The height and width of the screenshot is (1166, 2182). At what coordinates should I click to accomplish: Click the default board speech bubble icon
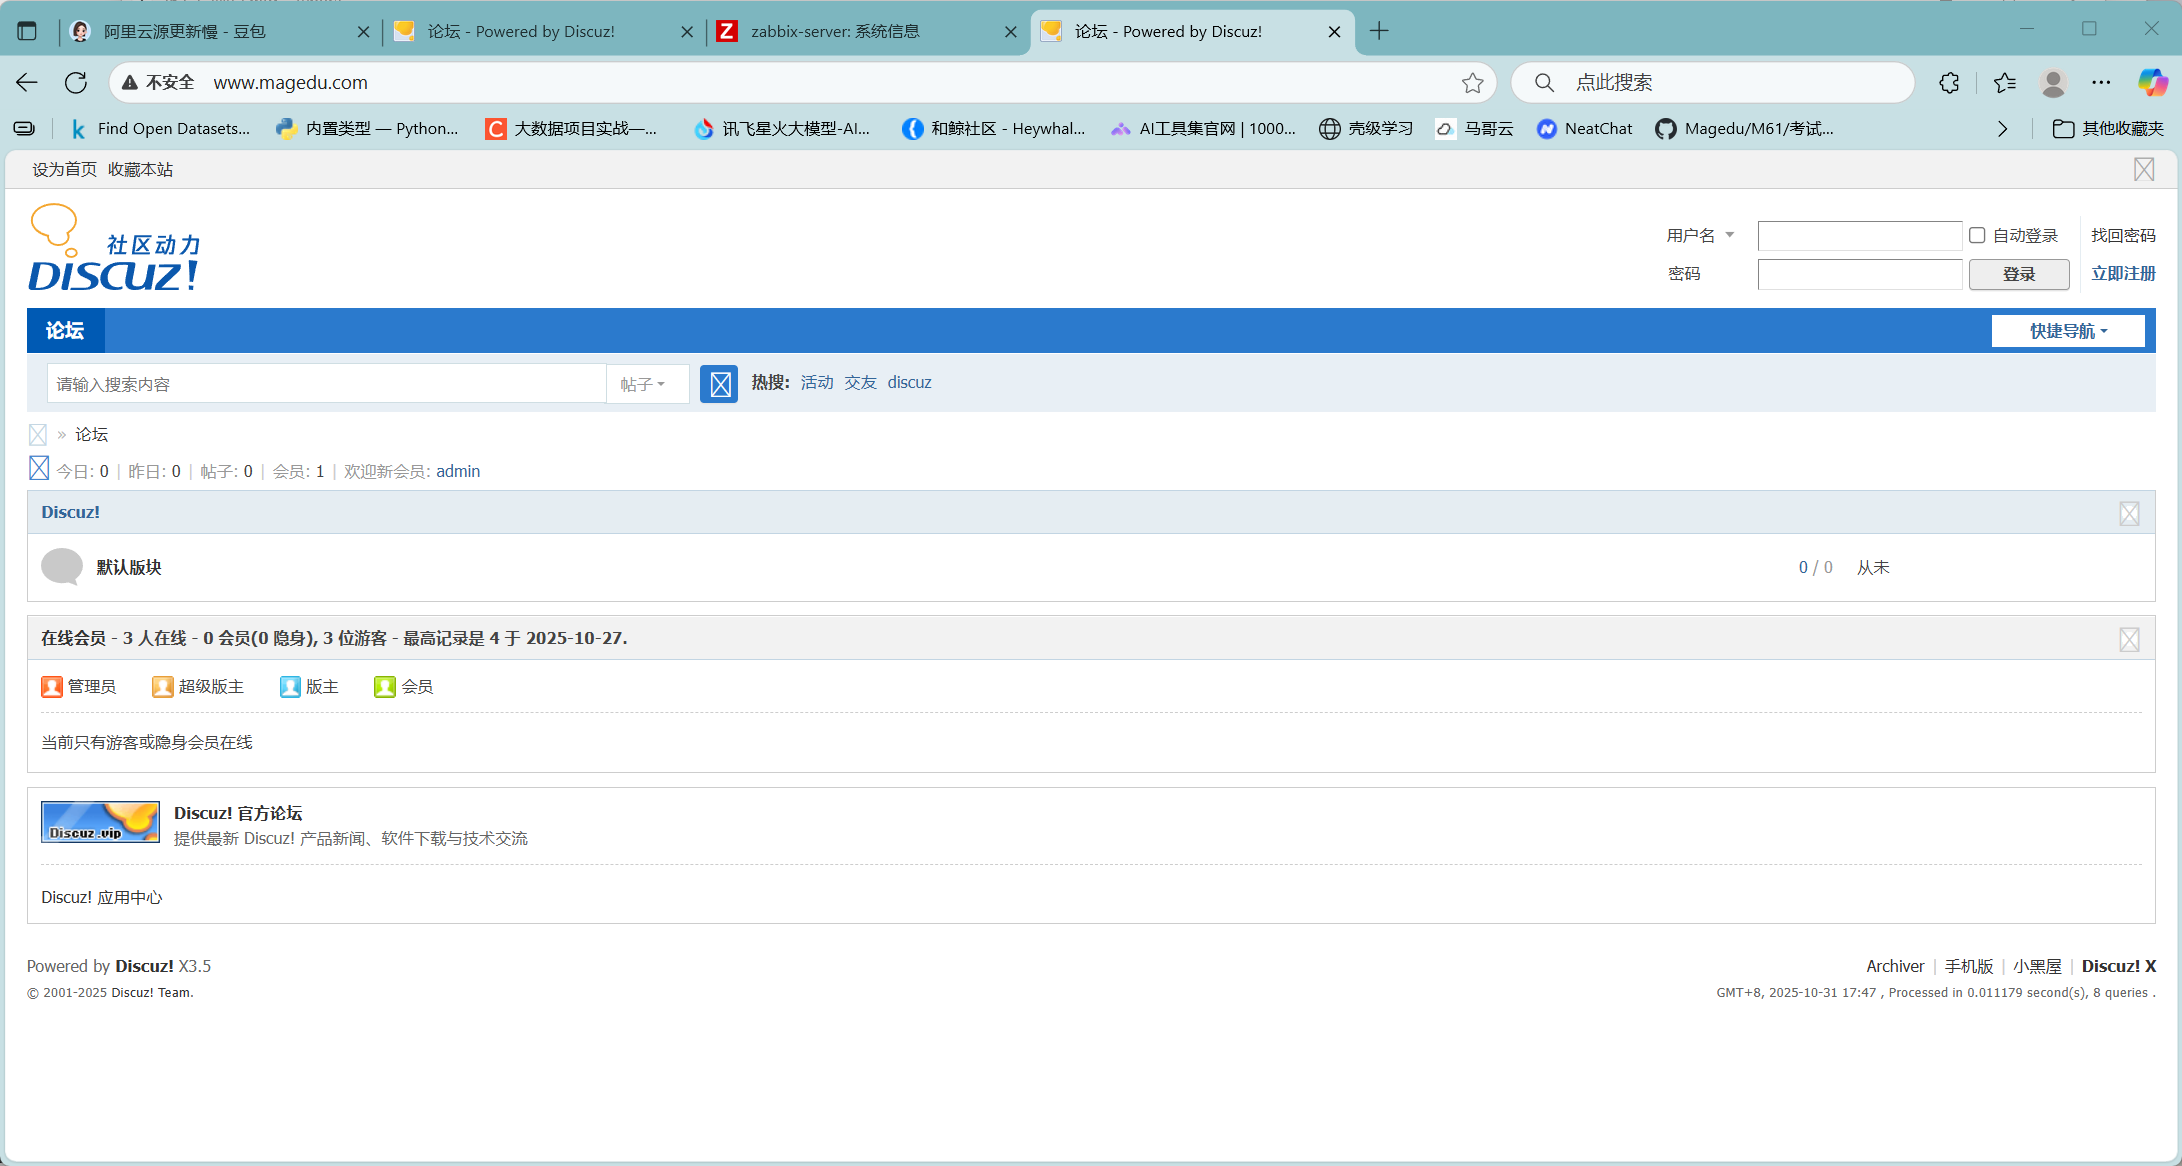[62, 567]
